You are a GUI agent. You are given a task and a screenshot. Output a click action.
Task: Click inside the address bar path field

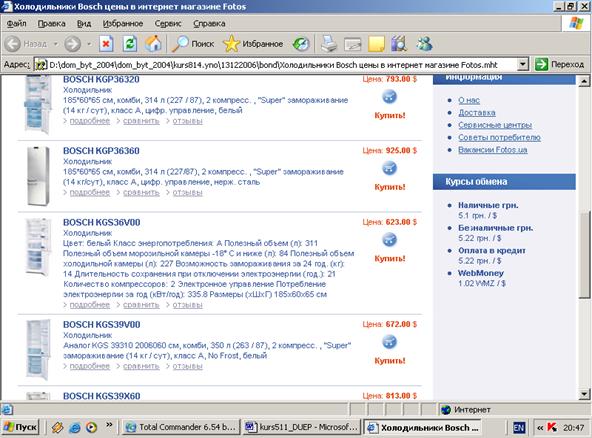pyautogui.click(x=281, y=65)
